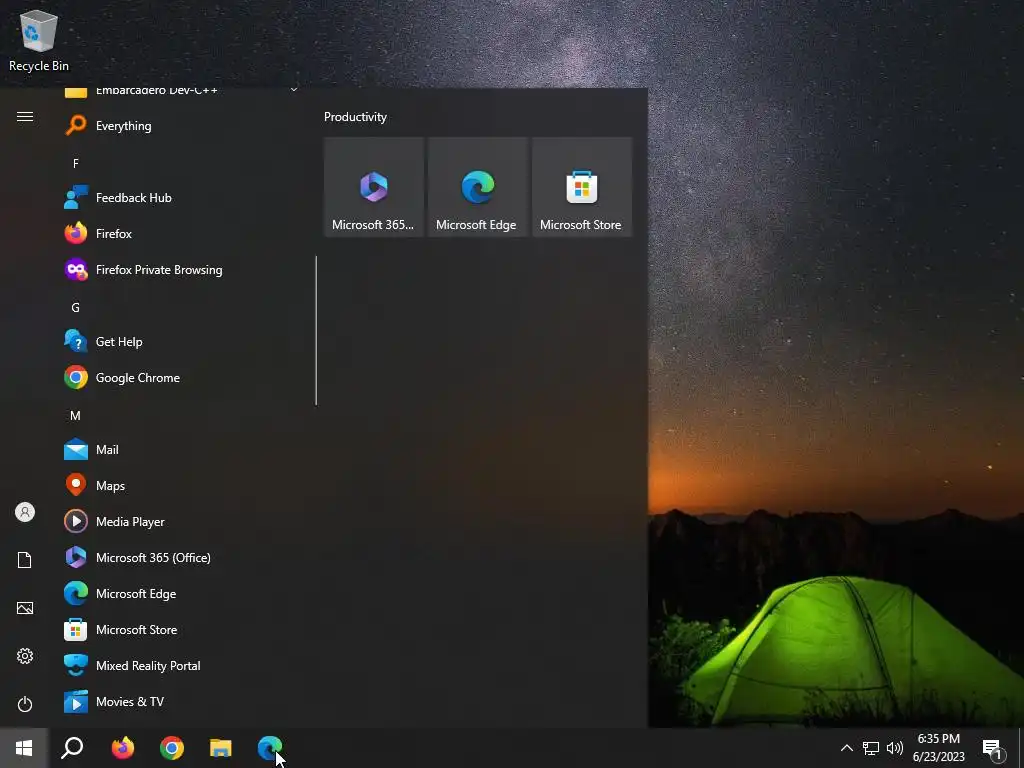Jump to letter M section header
The height and width of the screenshot is (768, 1024).
(x=76, y=415)
